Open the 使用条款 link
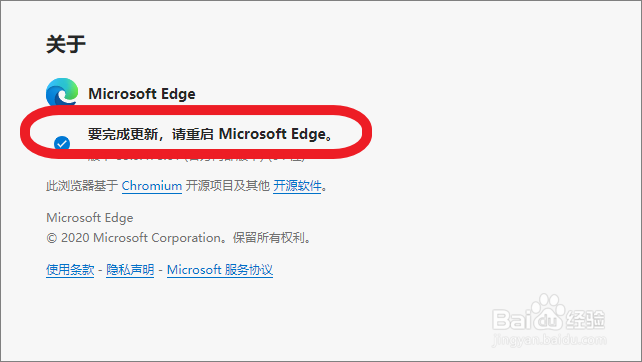 point(70,270)
